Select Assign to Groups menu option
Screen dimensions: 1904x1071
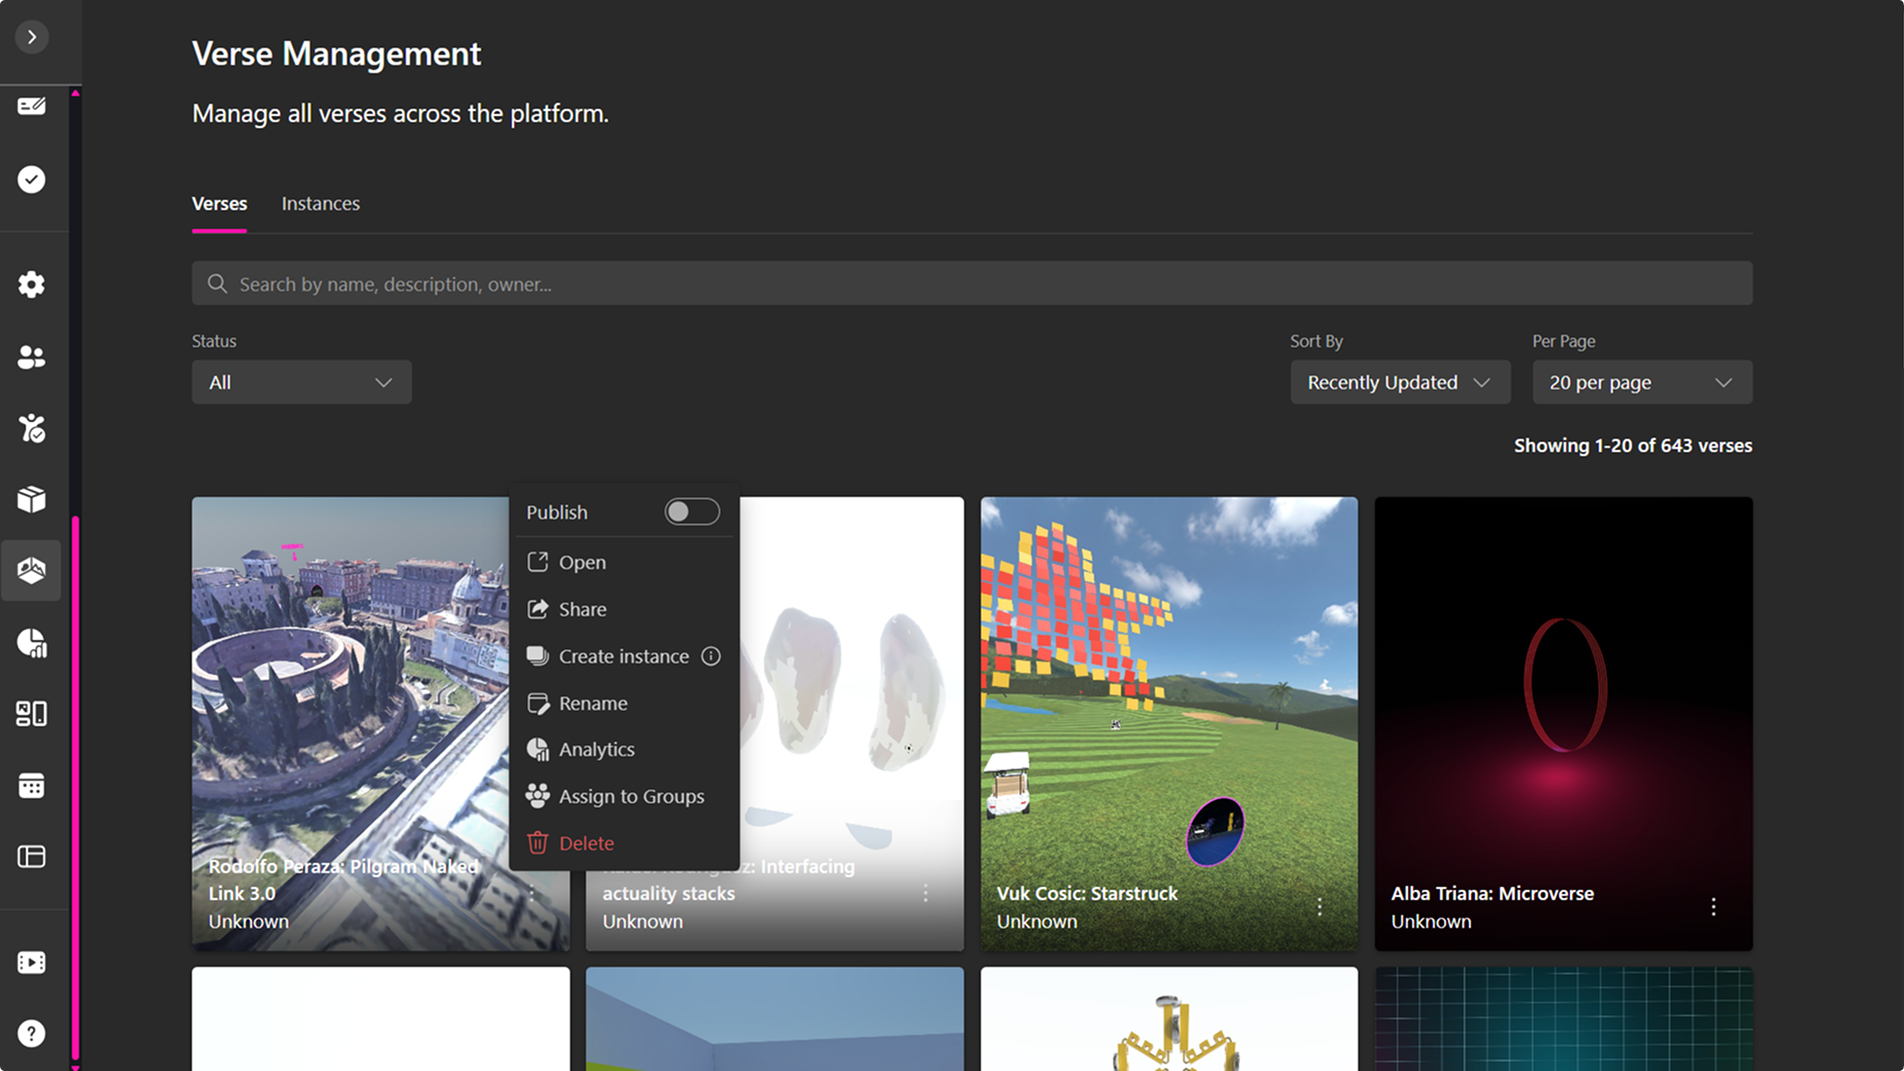click(631, 796)
